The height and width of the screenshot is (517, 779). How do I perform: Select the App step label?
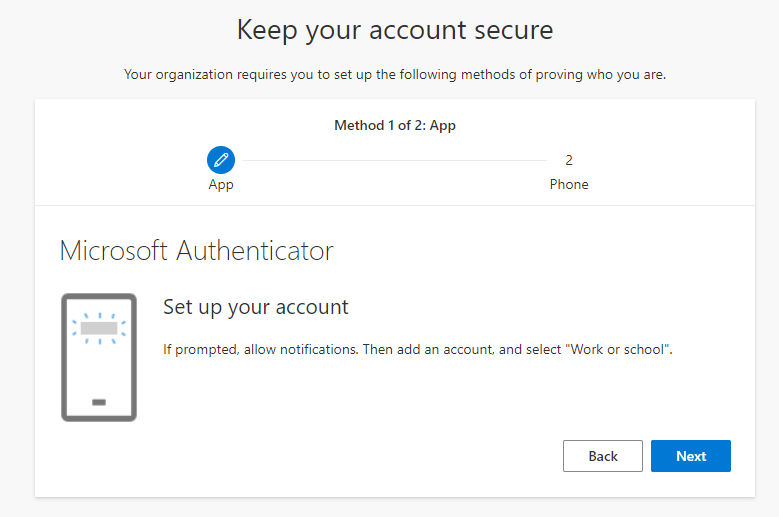tap(221, 185)
